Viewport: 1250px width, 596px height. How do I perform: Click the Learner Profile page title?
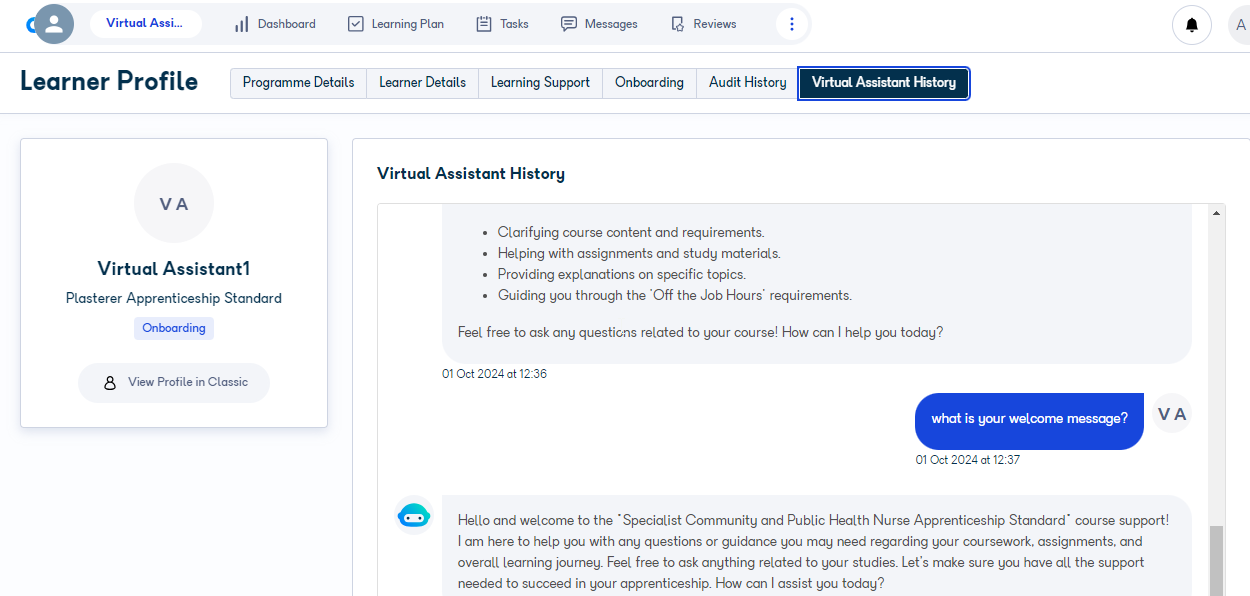pos(109,81)
